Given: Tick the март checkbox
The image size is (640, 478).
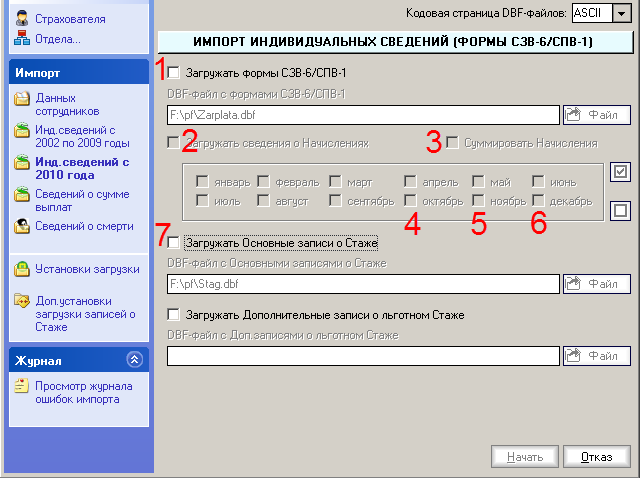Looking at the screenshot, I should pyautogui.click(x=335, y=181).
